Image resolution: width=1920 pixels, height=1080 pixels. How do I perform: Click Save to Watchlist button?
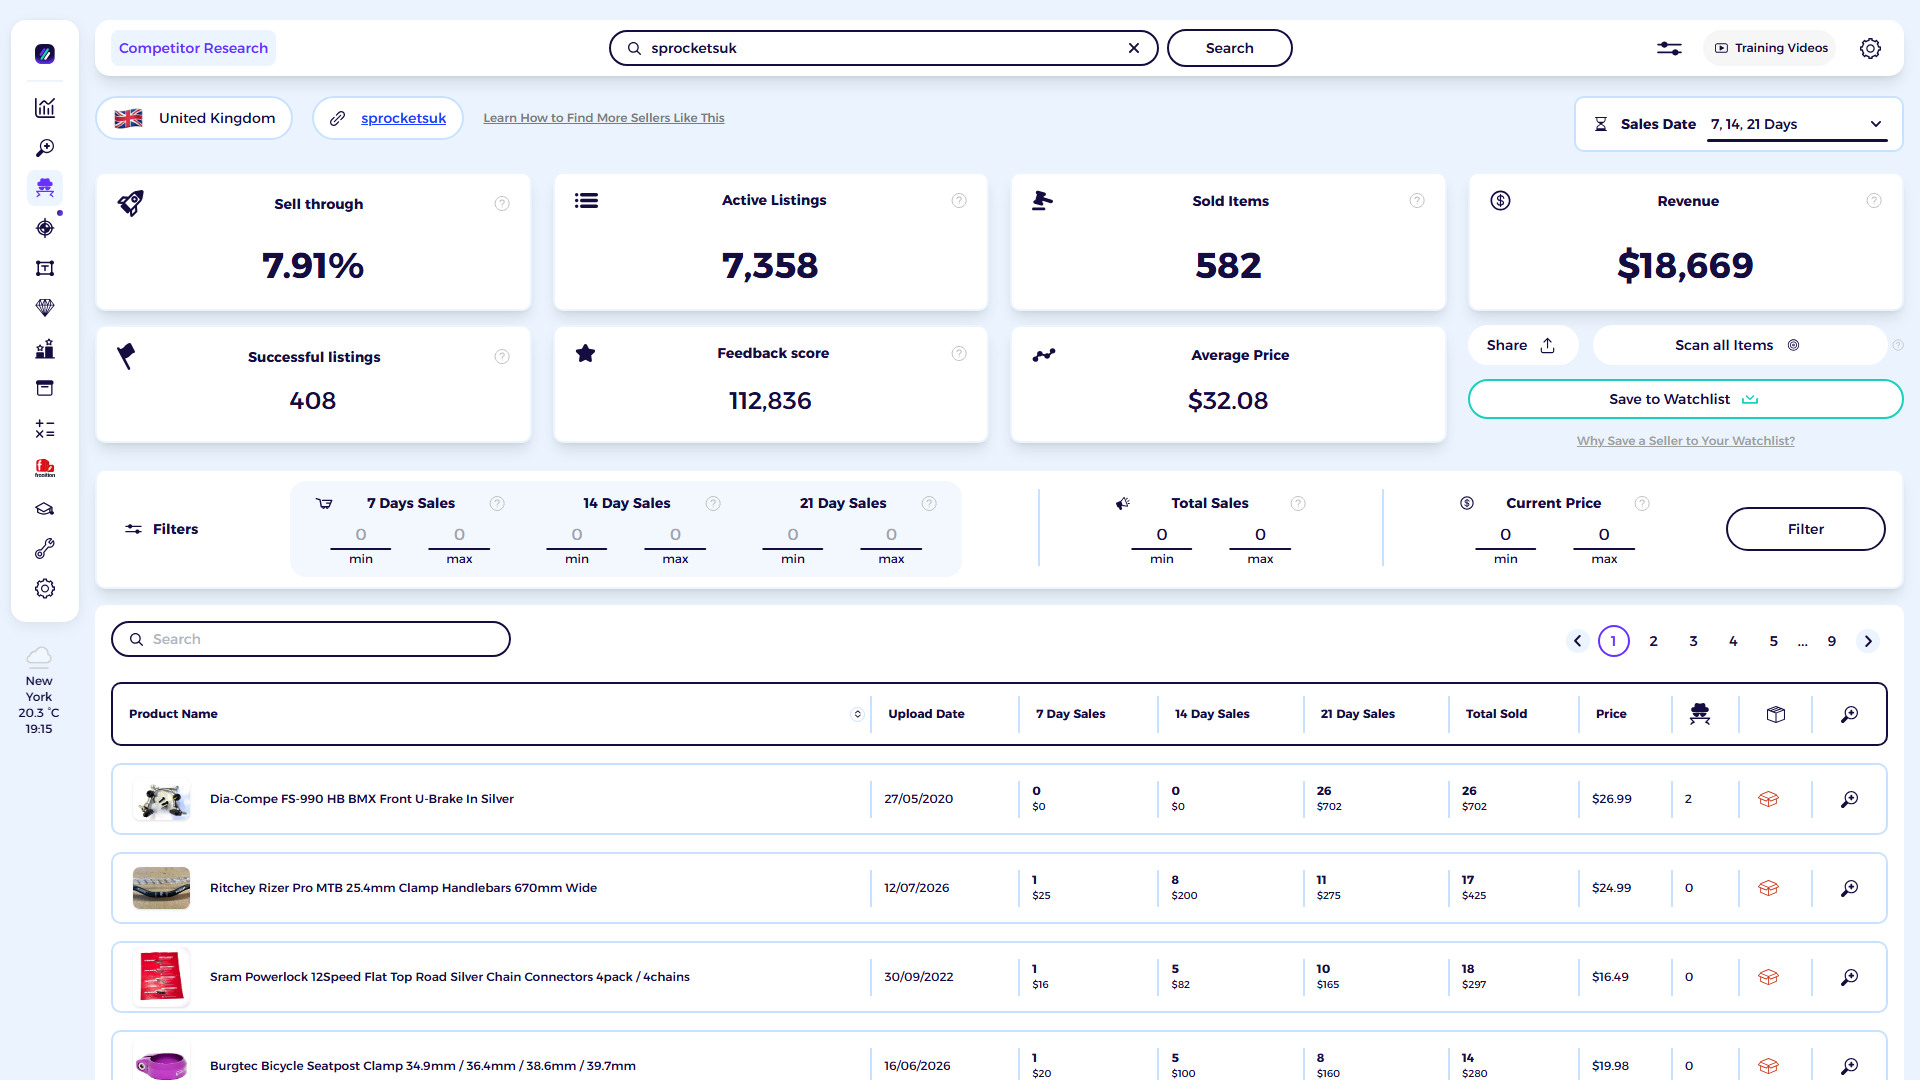pyautogui.click(x=1685, y=399)
